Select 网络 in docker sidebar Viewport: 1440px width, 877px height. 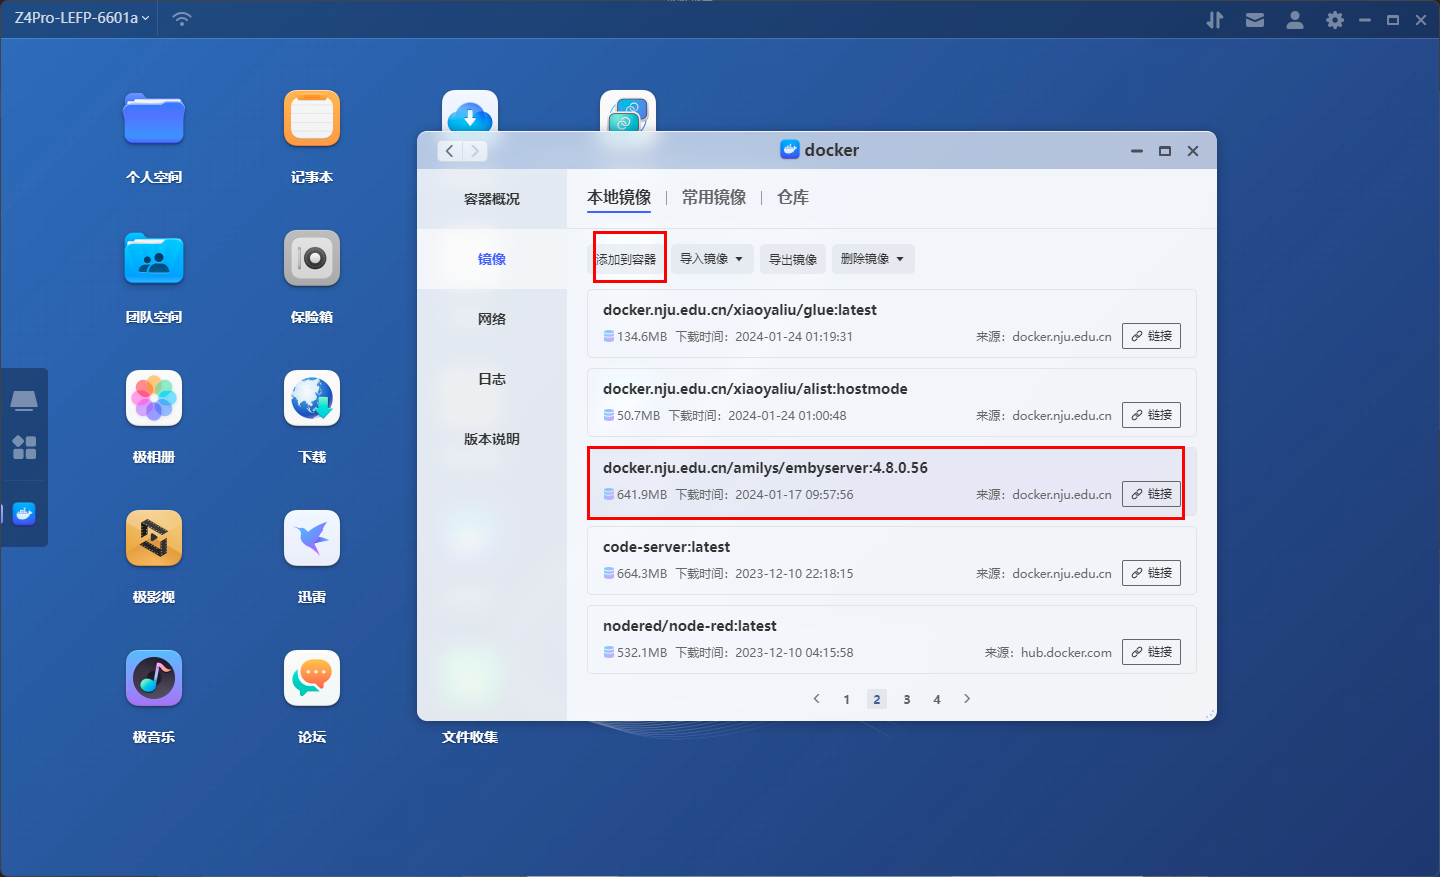[492, 319]
